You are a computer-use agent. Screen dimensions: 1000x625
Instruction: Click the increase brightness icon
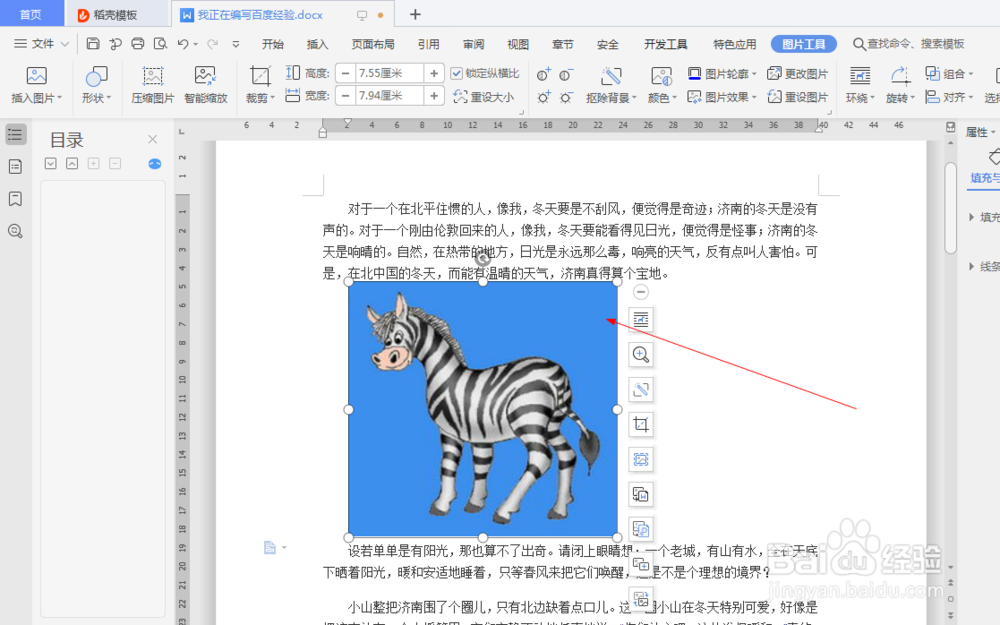(x=543, y=98)
